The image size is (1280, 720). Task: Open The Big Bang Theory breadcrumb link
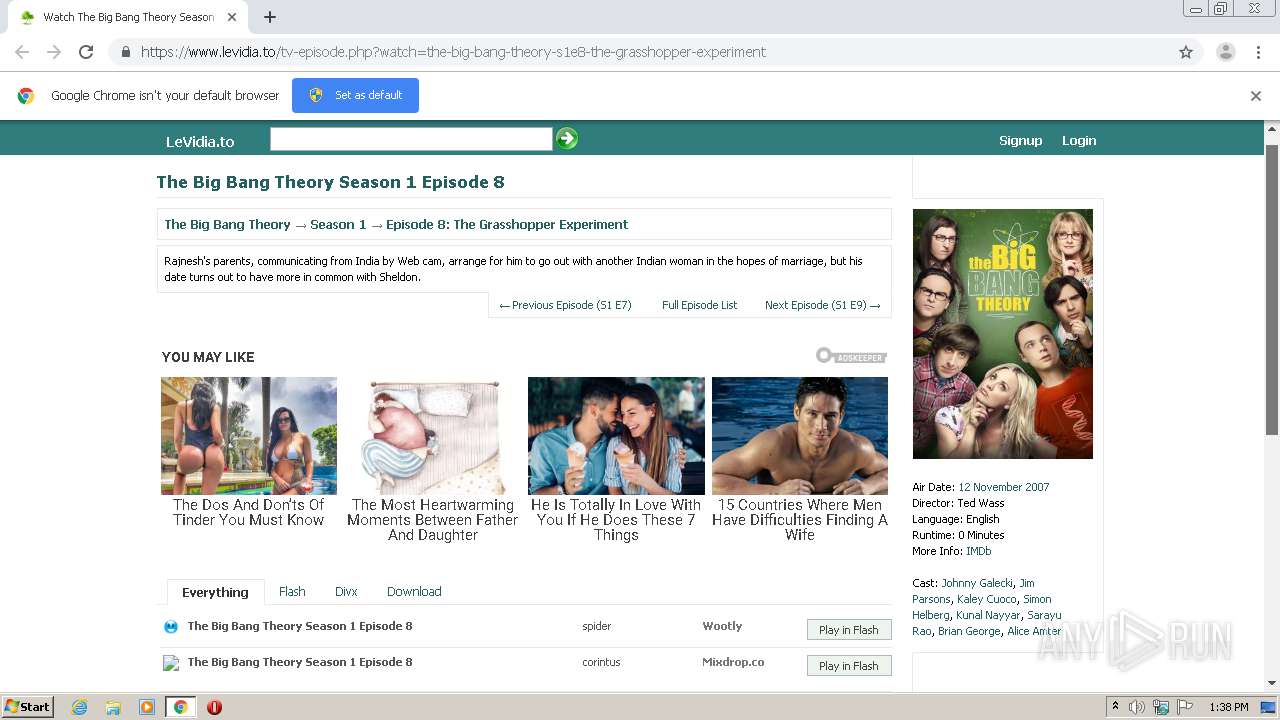(x=227, y=225)
